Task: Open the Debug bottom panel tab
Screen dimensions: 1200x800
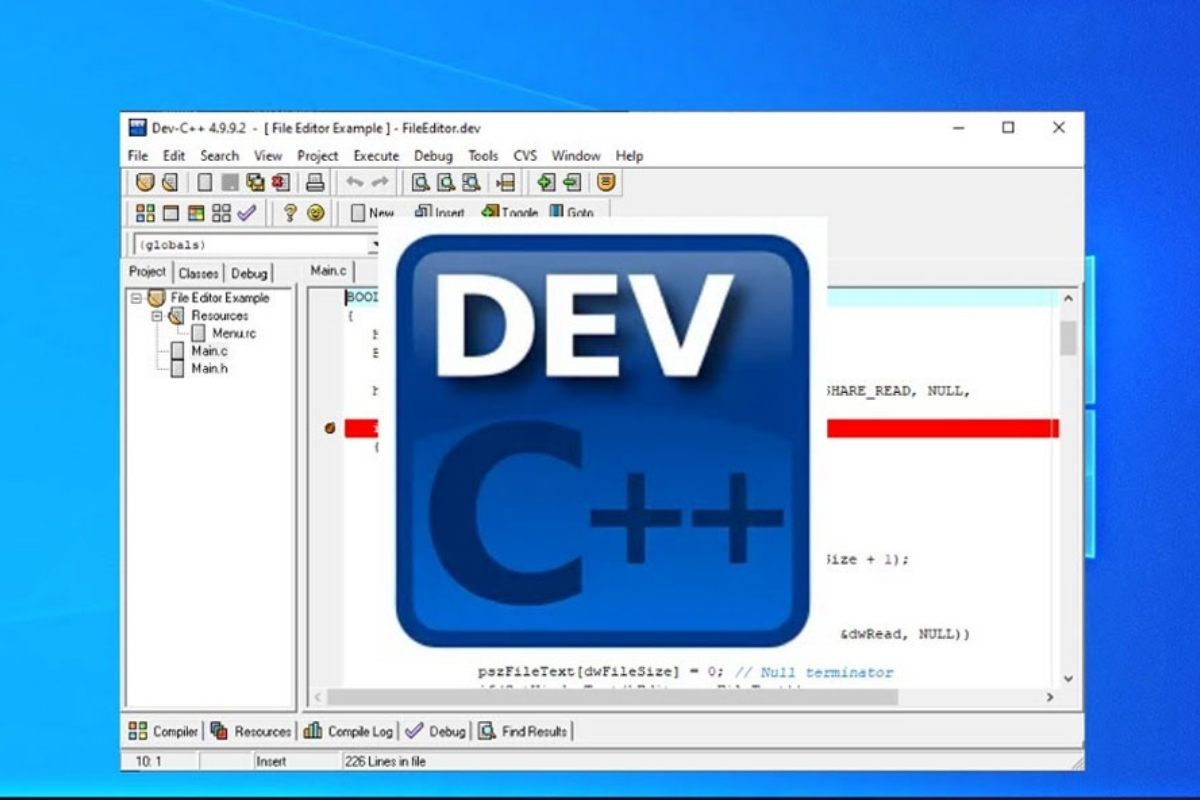Action: (436, 732)
